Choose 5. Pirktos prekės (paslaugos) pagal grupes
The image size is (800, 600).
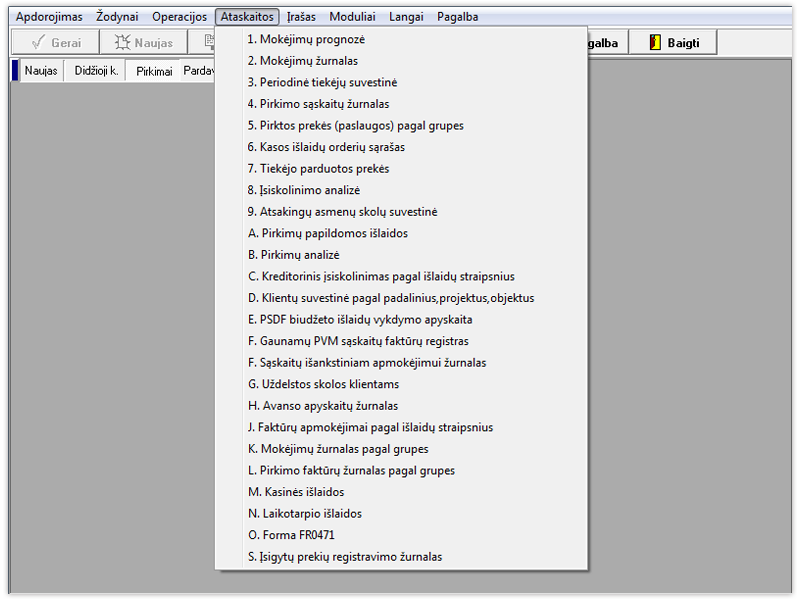click(x=401, y=126)
